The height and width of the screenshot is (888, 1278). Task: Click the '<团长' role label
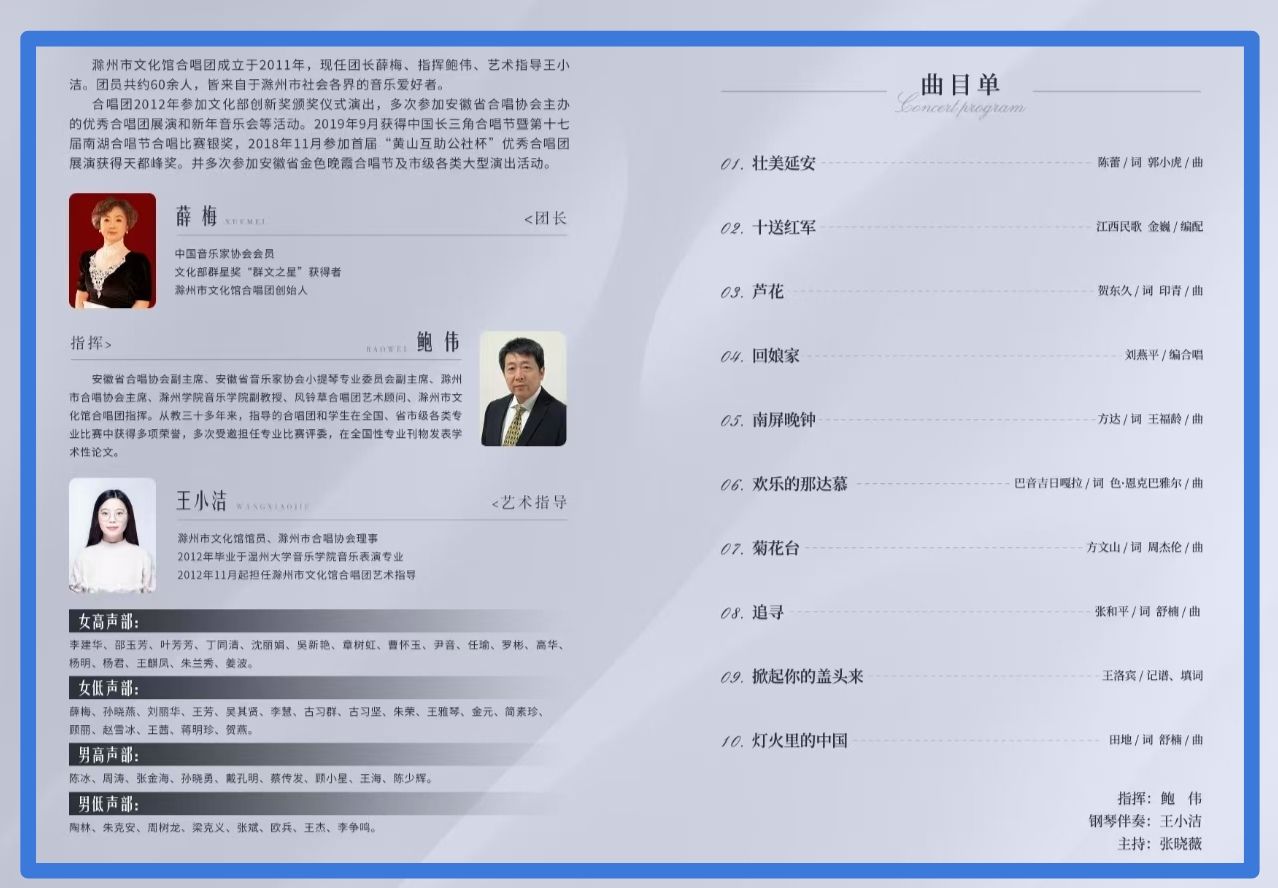pos(545,218)
